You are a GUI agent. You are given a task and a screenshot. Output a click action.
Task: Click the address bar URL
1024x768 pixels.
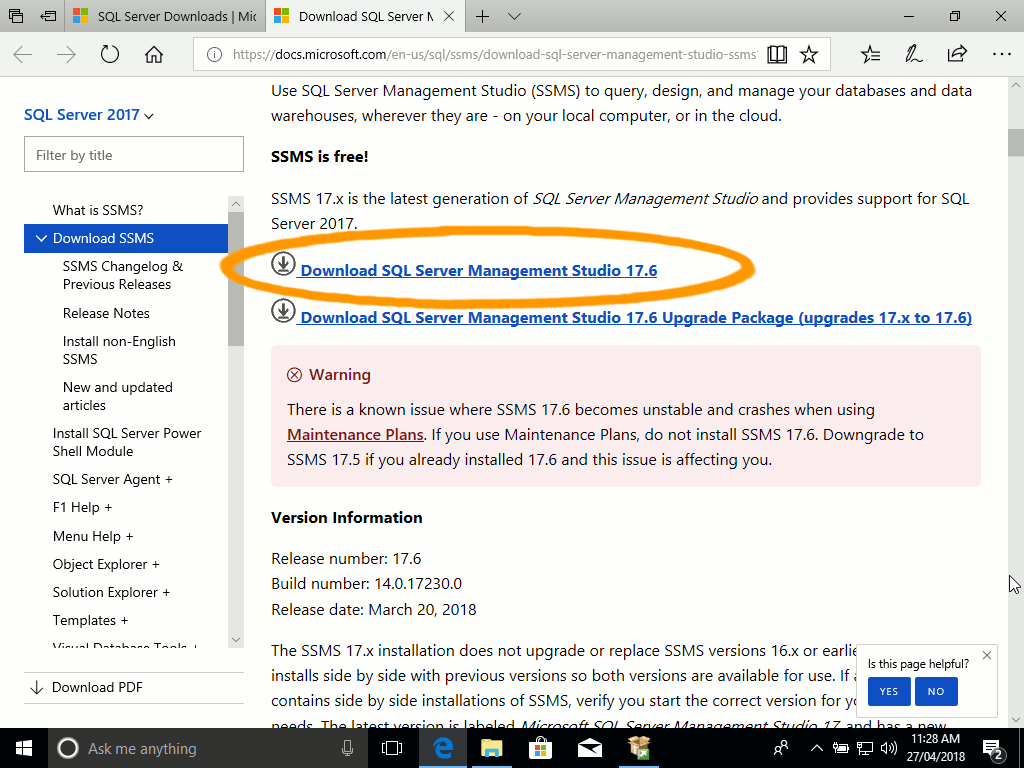tap(494, 54)
